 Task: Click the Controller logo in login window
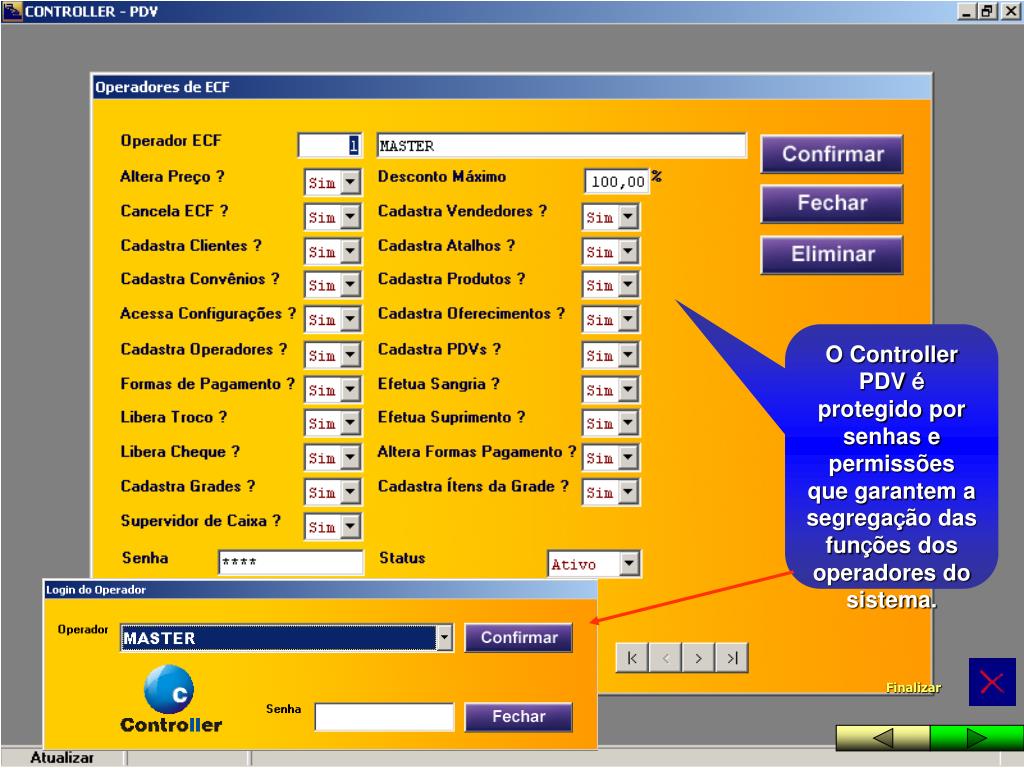coord(170,699)
